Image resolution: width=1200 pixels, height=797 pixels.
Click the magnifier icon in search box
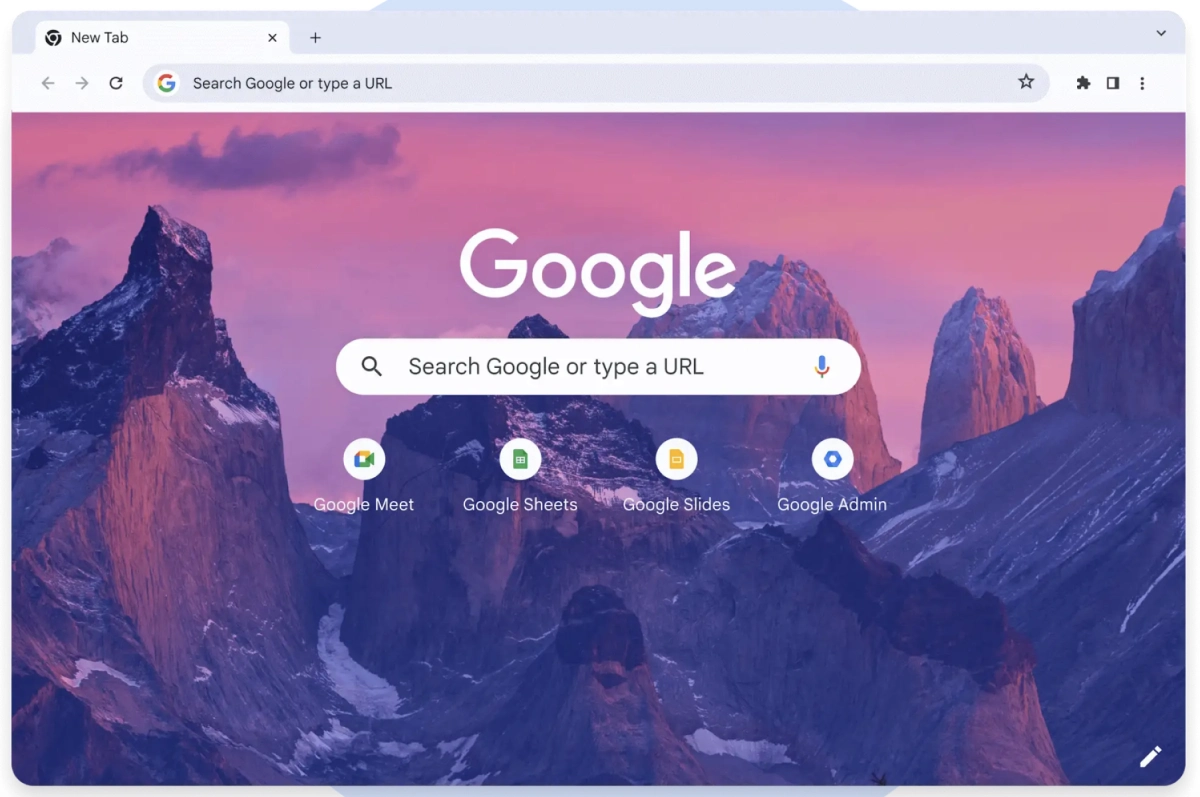[x=372, y=367]
